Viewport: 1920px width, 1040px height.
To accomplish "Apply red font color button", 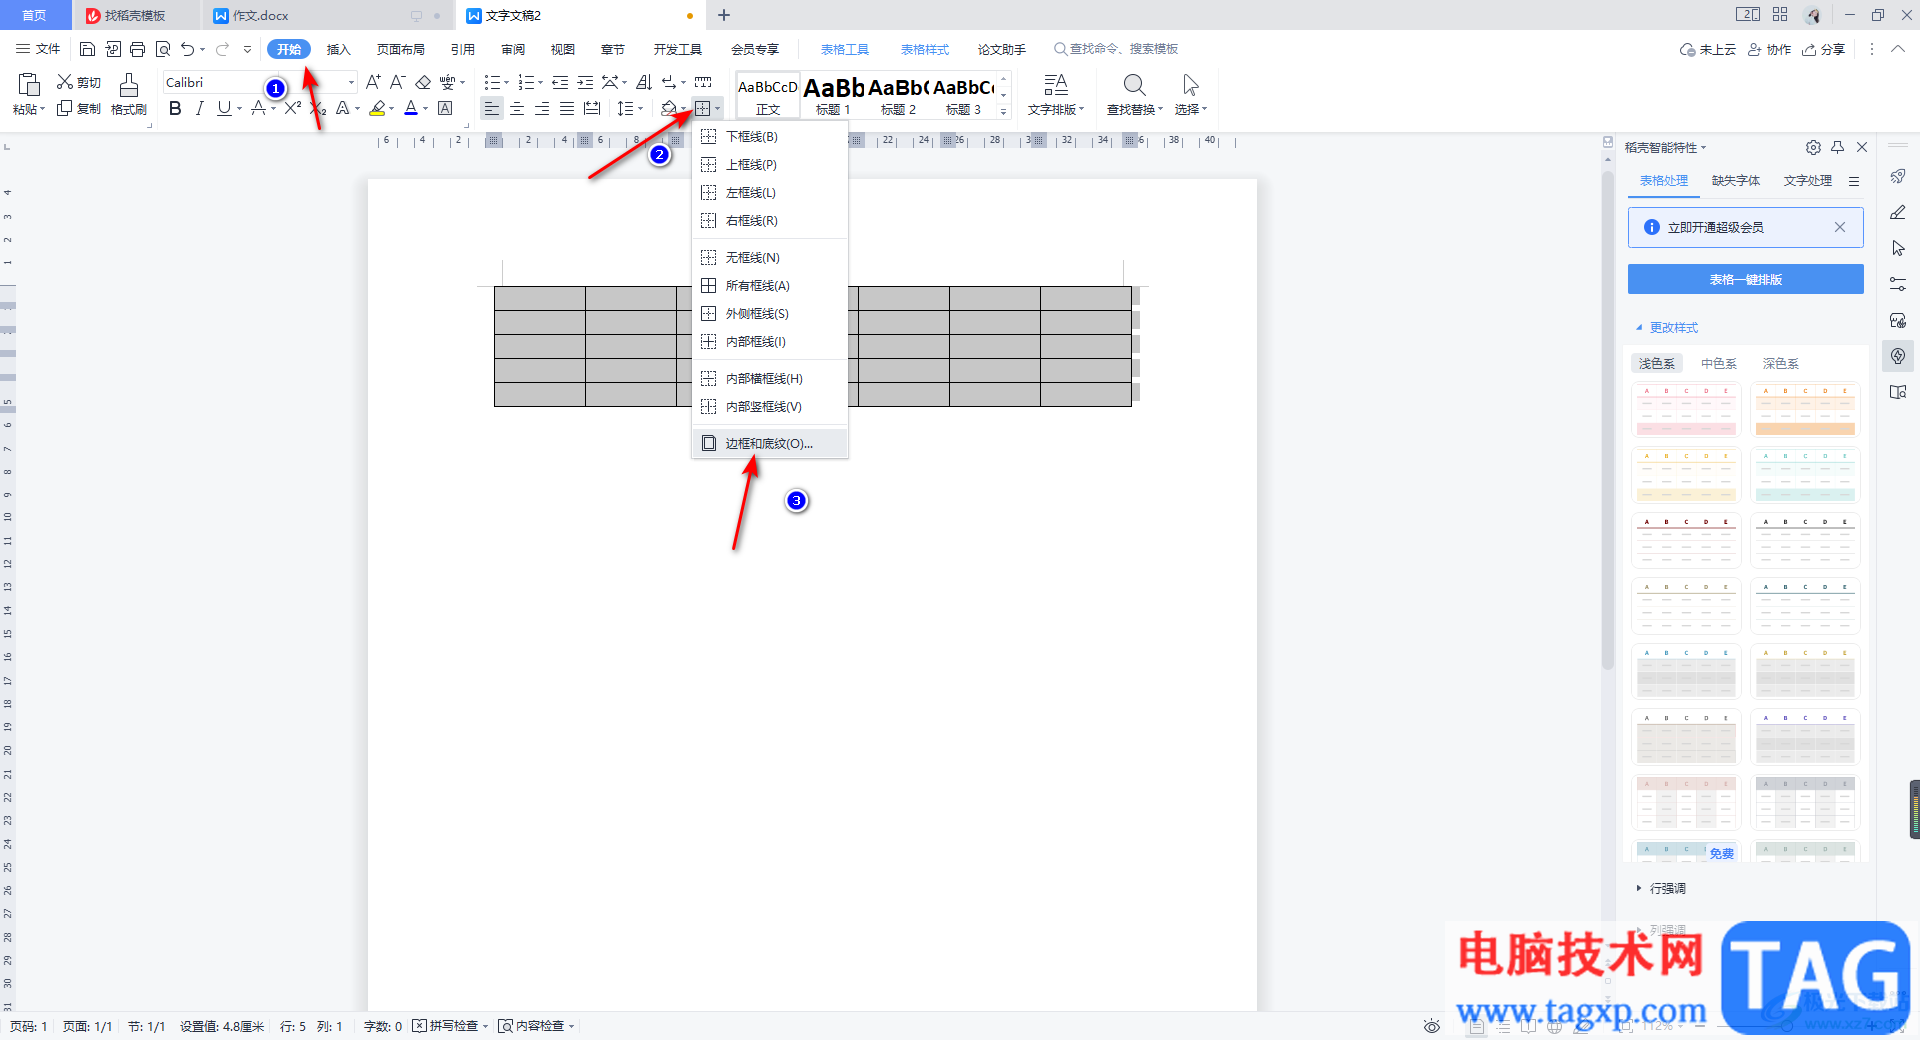I will point(410,108).
